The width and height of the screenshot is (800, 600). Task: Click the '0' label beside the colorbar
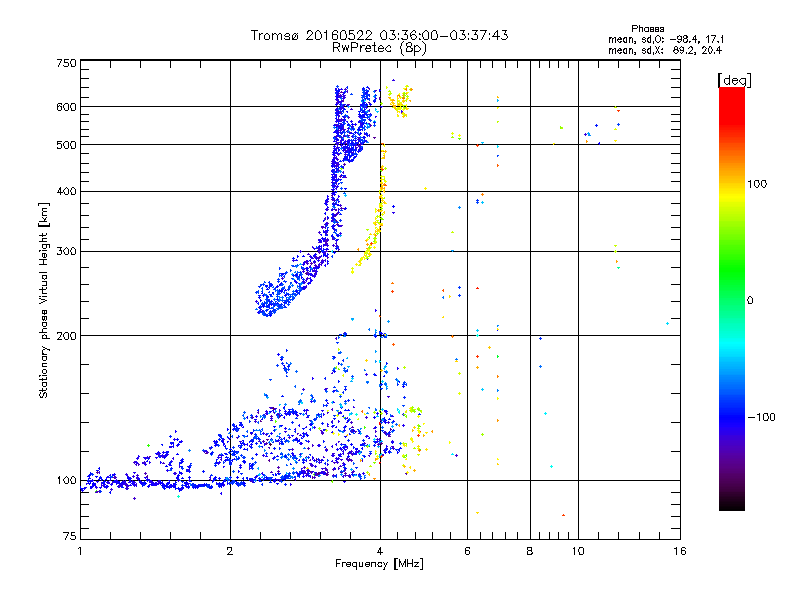click(750, 301)
